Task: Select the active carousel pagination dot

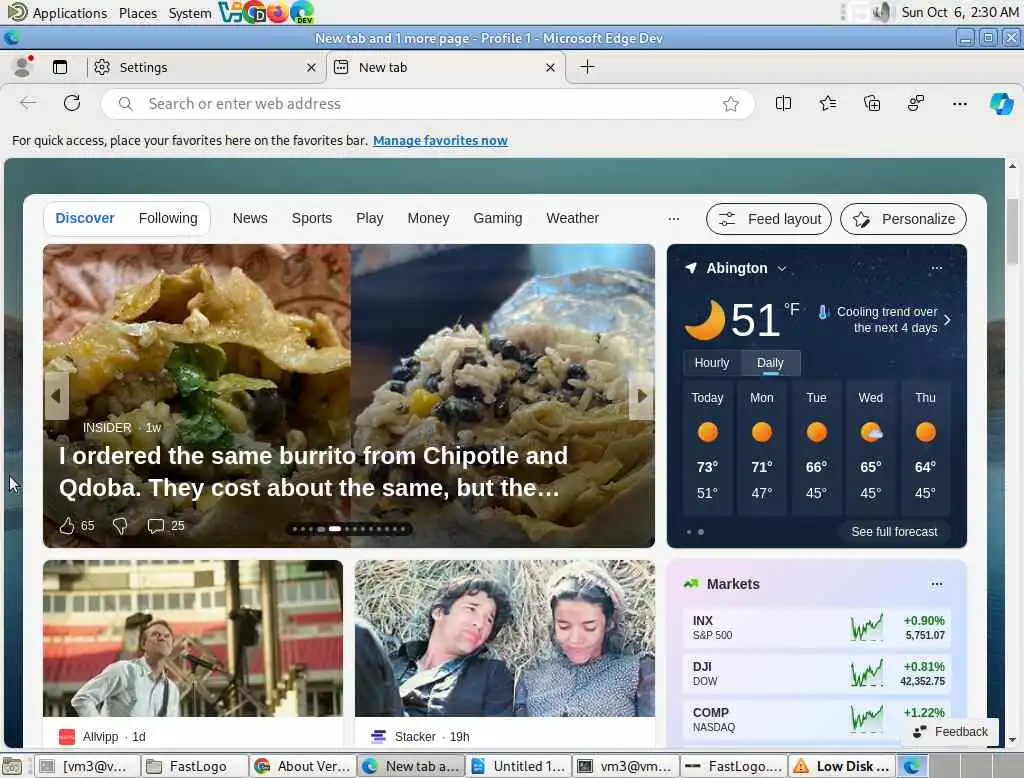Action: (334, 529)
